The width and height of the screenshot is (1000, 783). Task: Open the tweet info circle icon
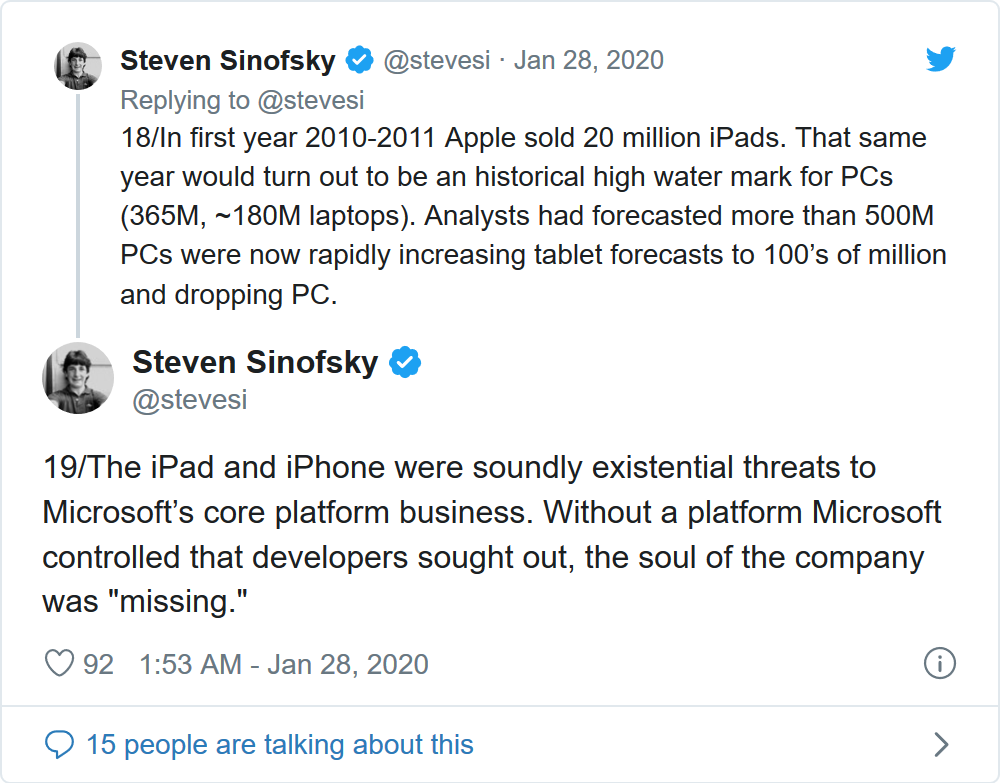[x=940, y=663]
